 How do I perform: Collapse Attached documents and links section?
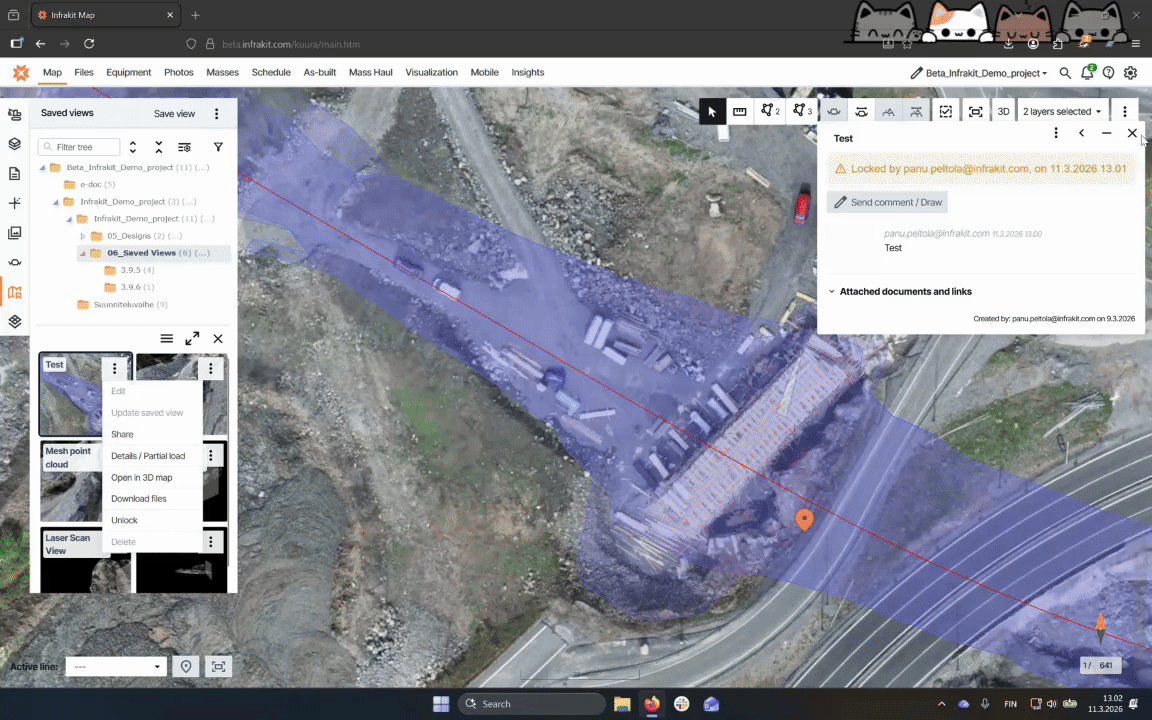tap(831, 292)
